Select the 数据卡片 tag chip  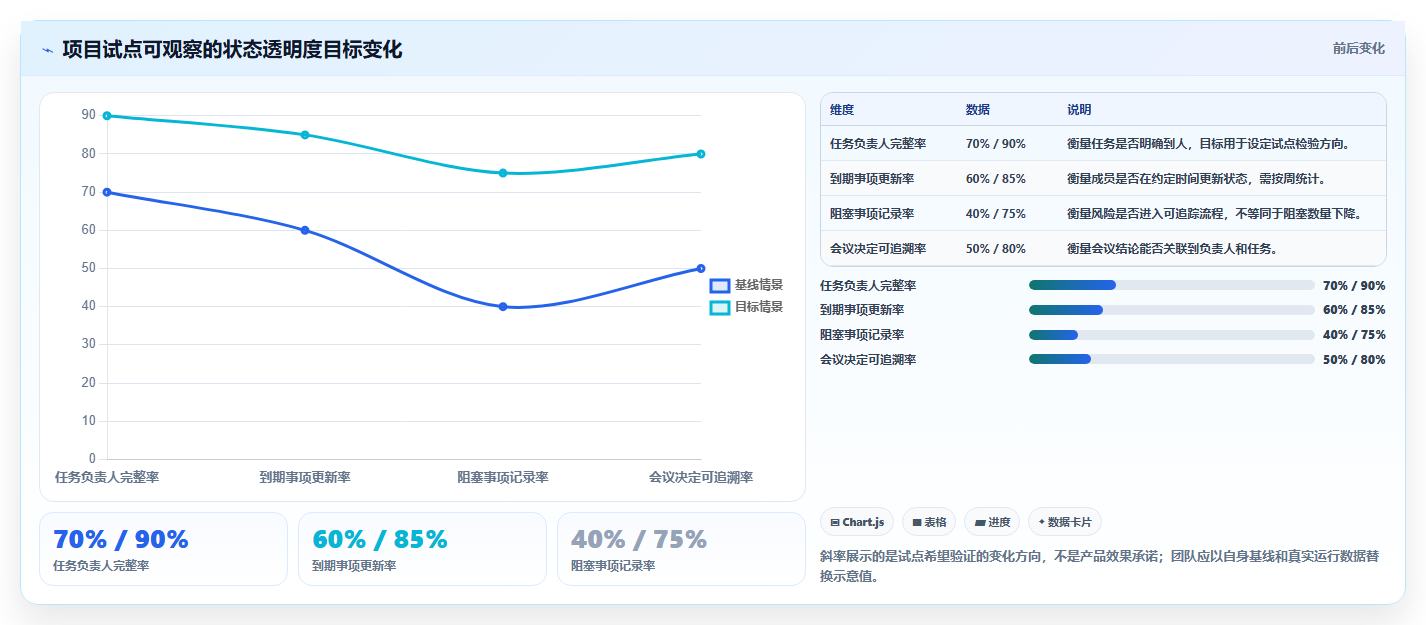coord(1065,522)
